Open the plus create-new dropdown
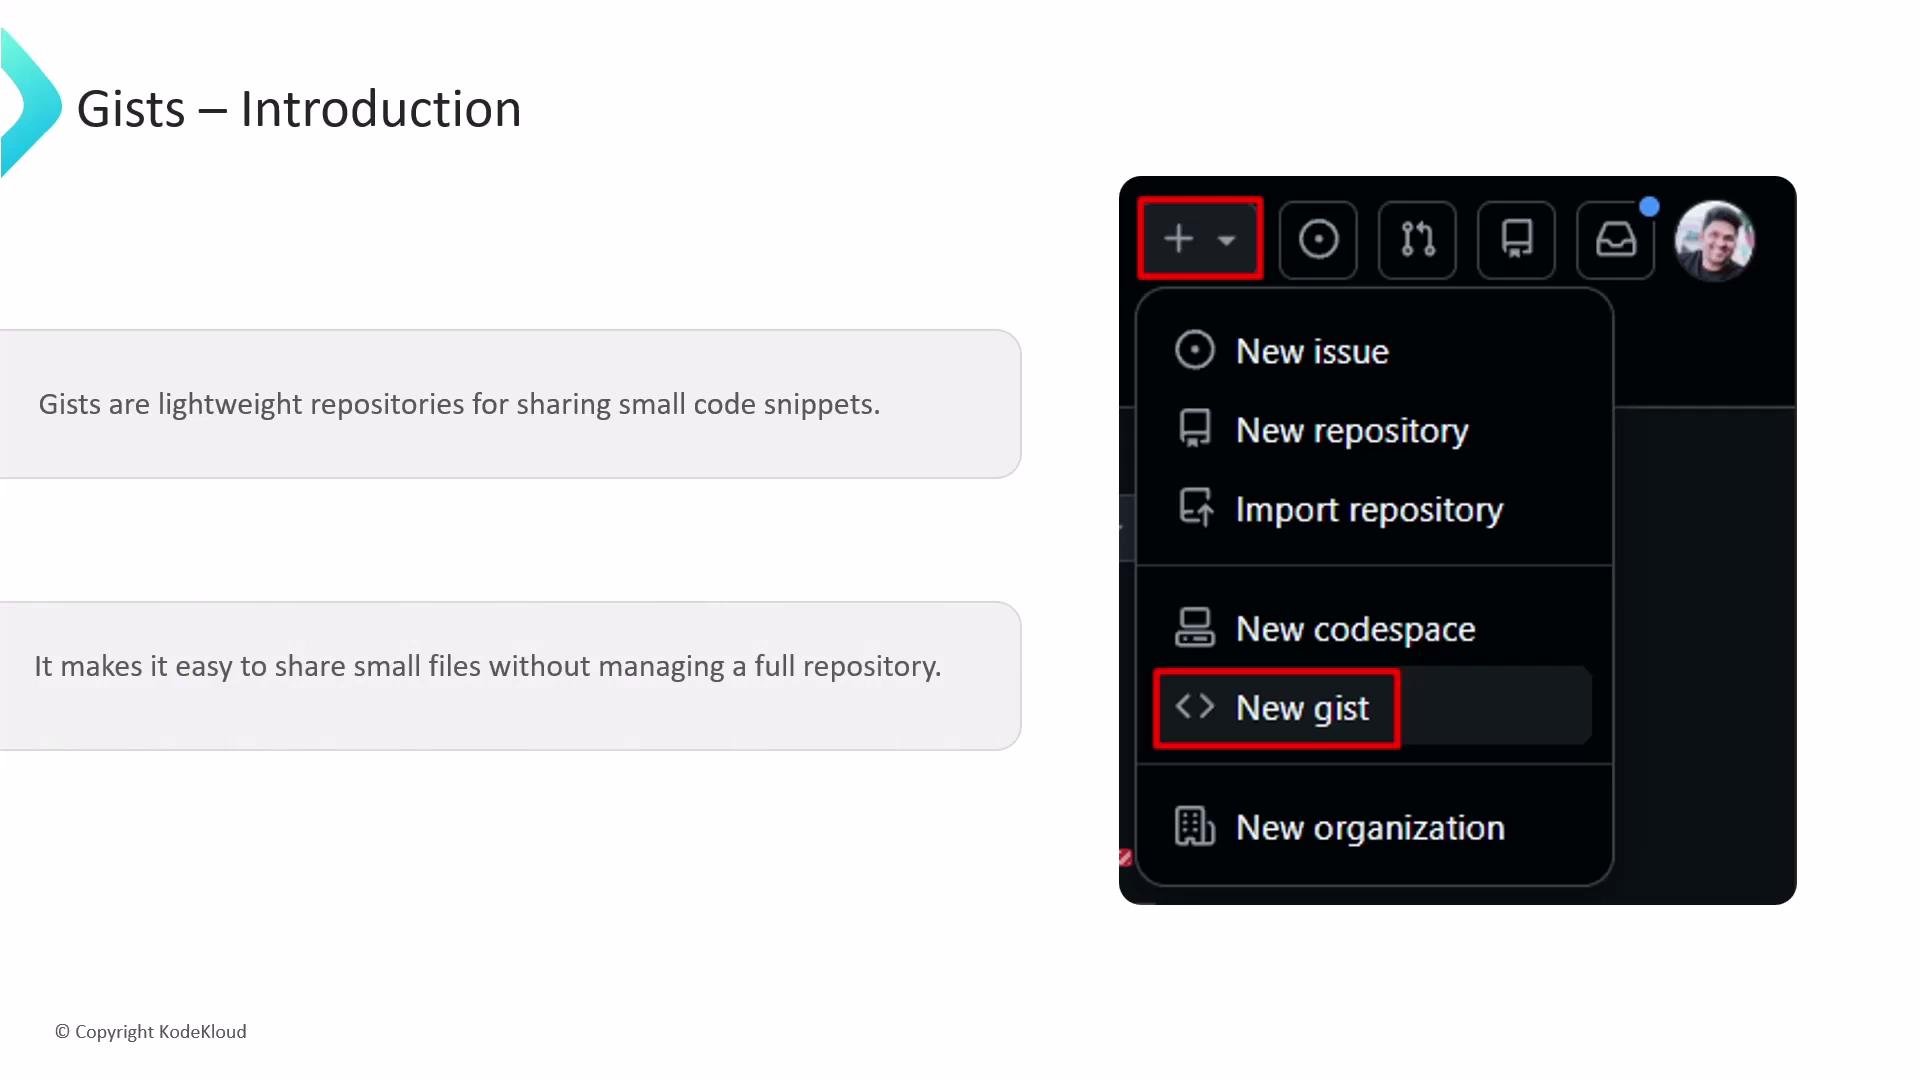 point(1200,239)
